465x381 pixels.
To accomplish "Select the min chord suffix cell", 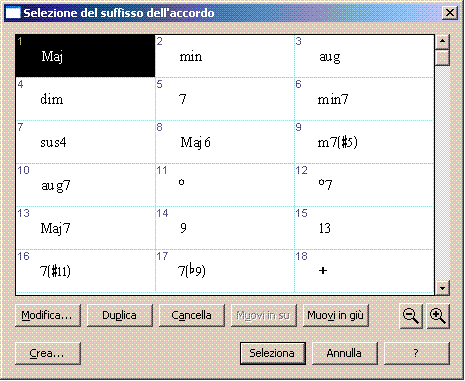I will click(x=225, y=56).
